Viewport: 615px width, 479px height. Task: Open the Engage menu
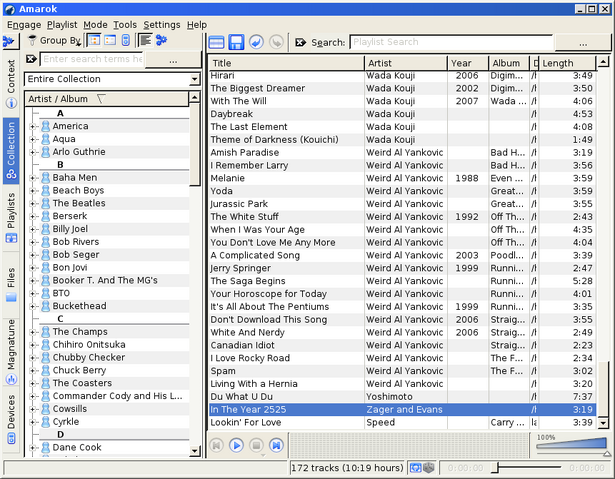click(24, 25)
